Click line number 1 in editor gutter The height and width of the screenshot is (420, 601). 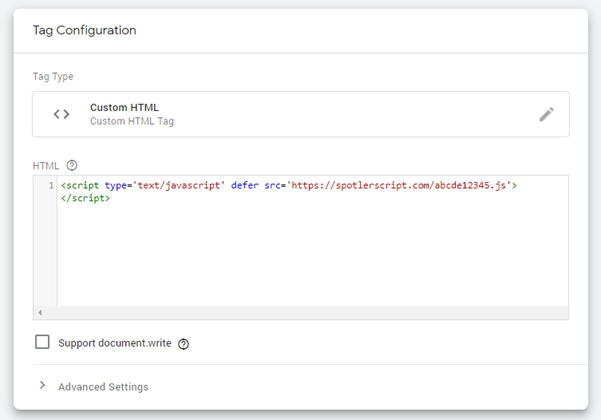pos(51,185)
